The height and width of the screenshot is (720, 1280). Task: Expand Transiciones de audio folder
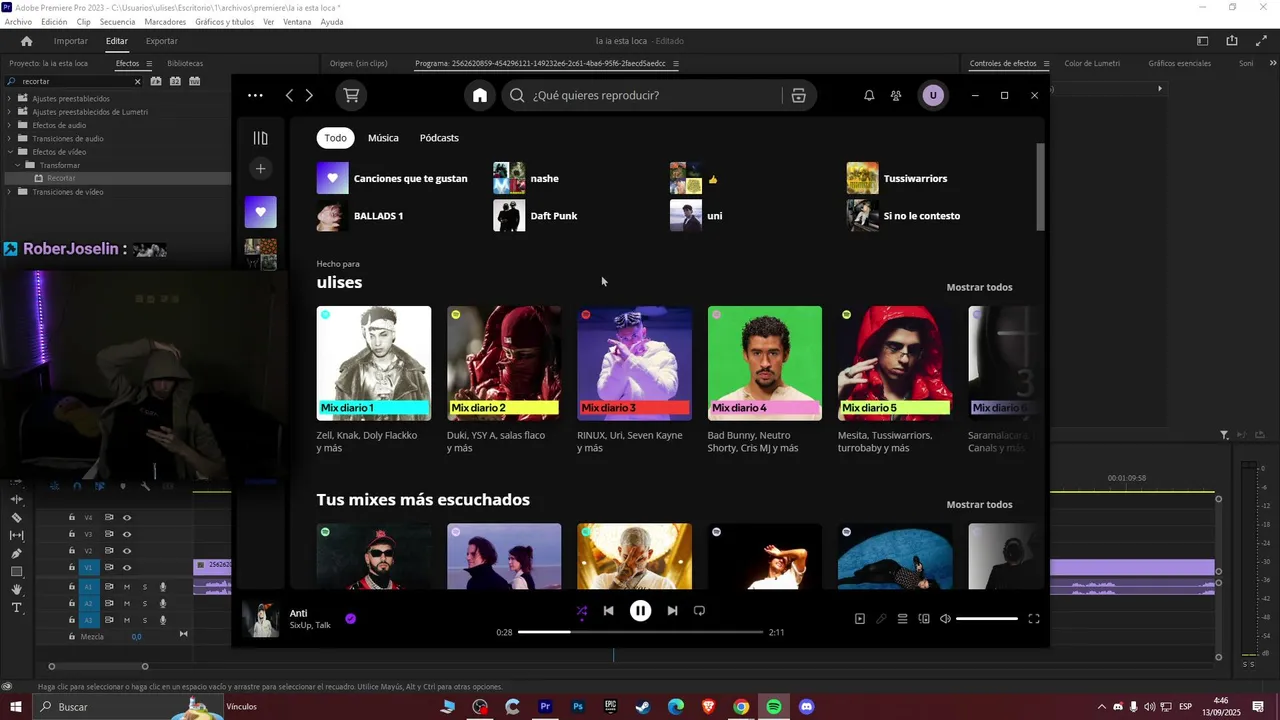tap(9, 138)
